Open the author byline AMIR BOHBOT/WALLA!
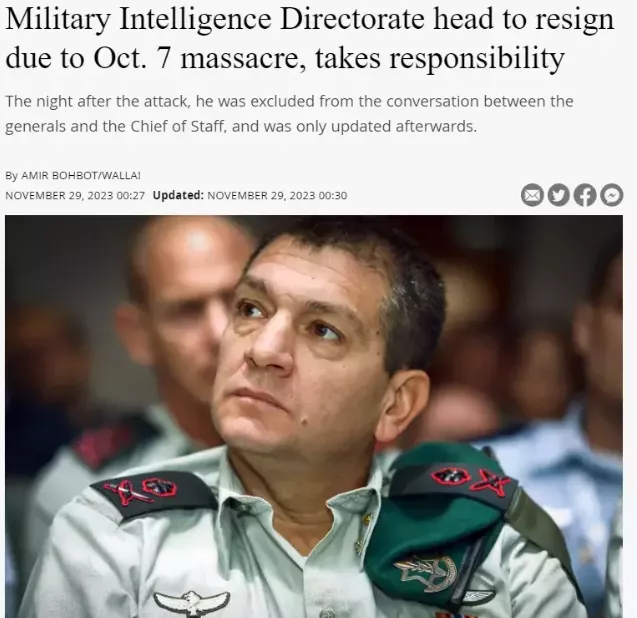The image size is (637, 618). coord(80,176)
